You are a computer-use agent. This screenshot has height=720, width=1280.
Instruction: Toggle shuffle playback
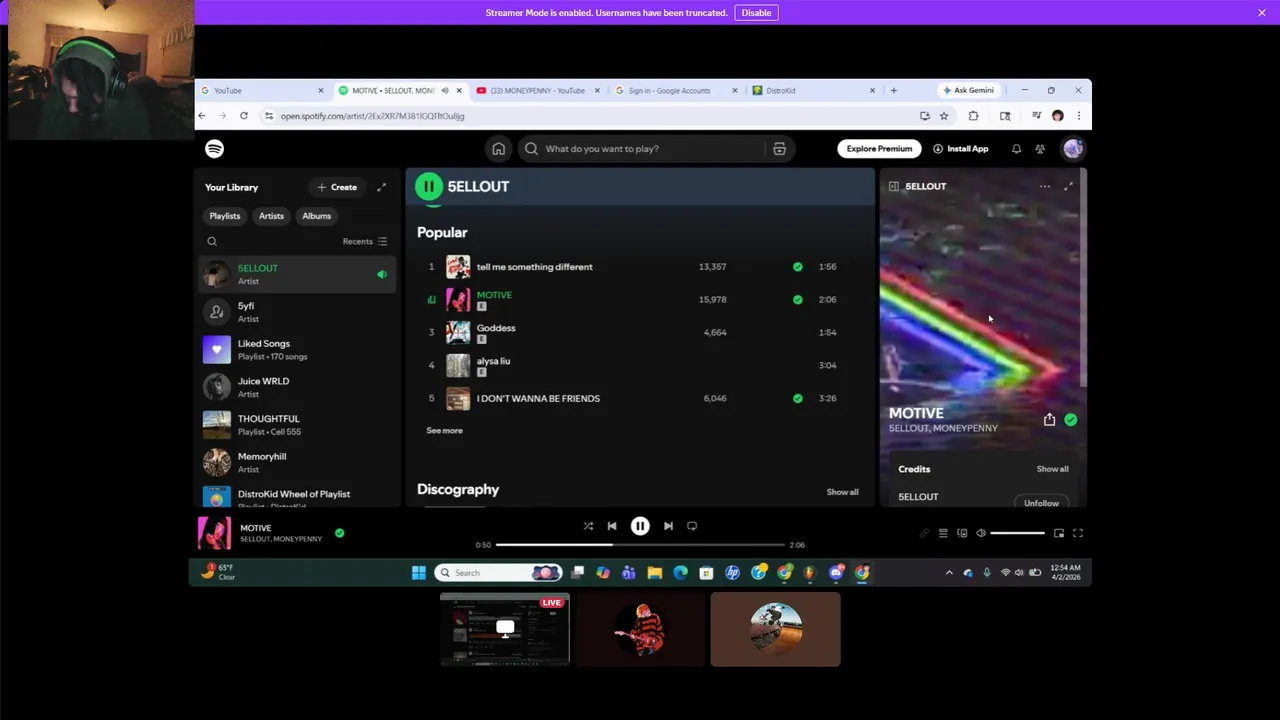coord(588,526)
